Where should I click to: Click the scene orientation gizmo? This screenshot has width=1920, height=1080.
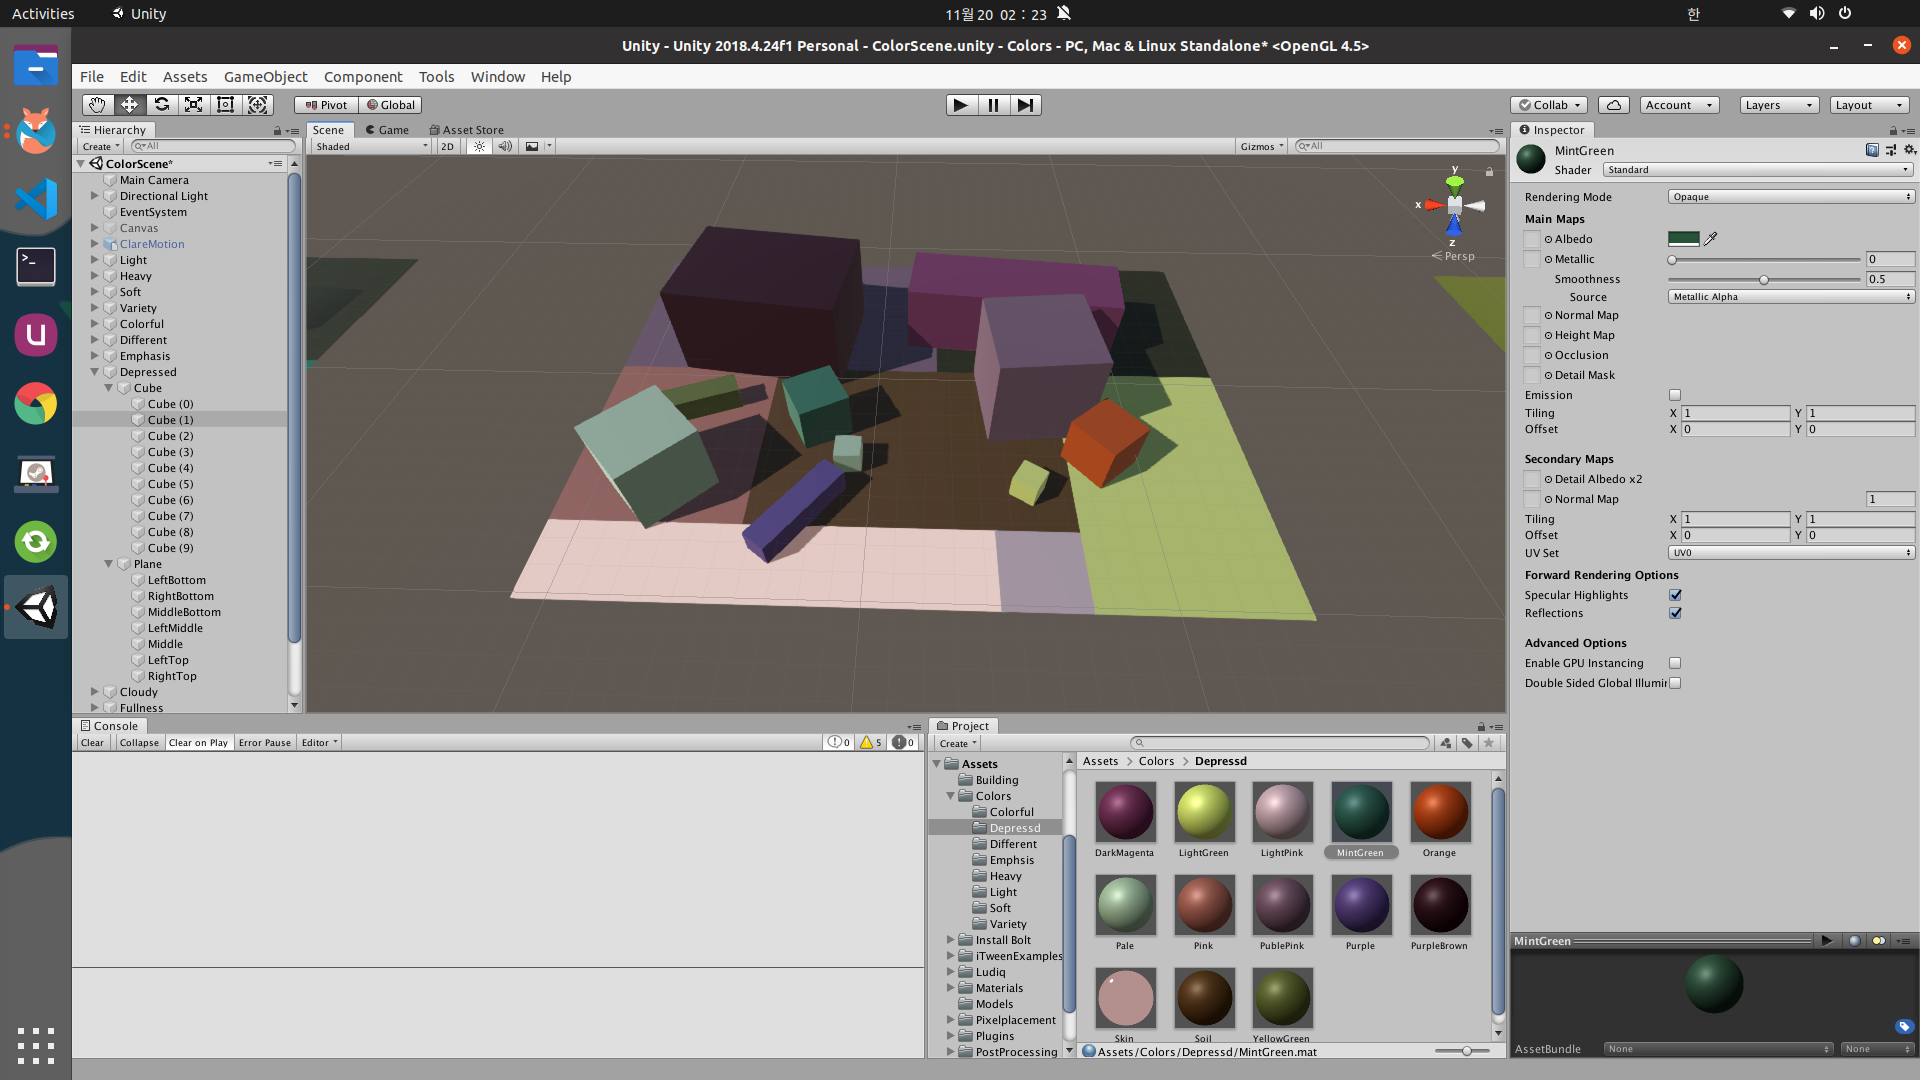pyautogui.click(x=1454, y=205)
